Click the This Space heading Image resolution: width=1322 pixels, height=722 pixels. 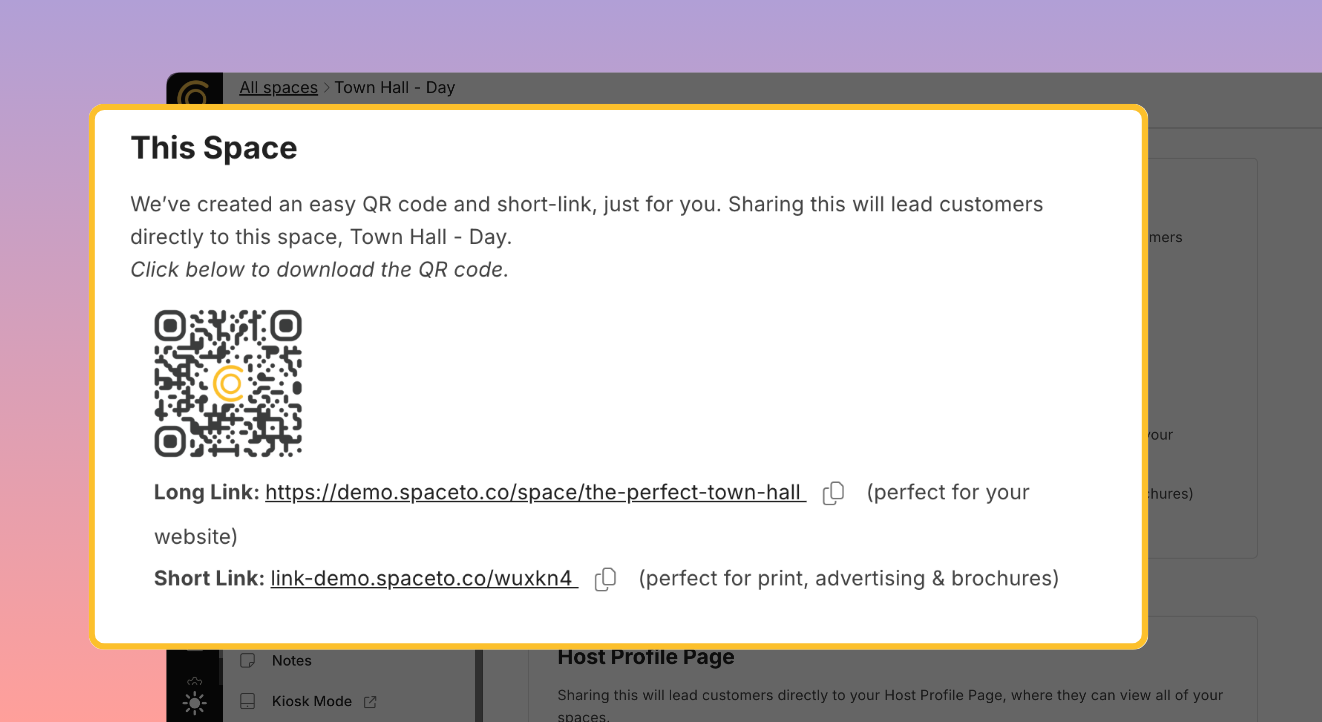[x=214, y=148]
